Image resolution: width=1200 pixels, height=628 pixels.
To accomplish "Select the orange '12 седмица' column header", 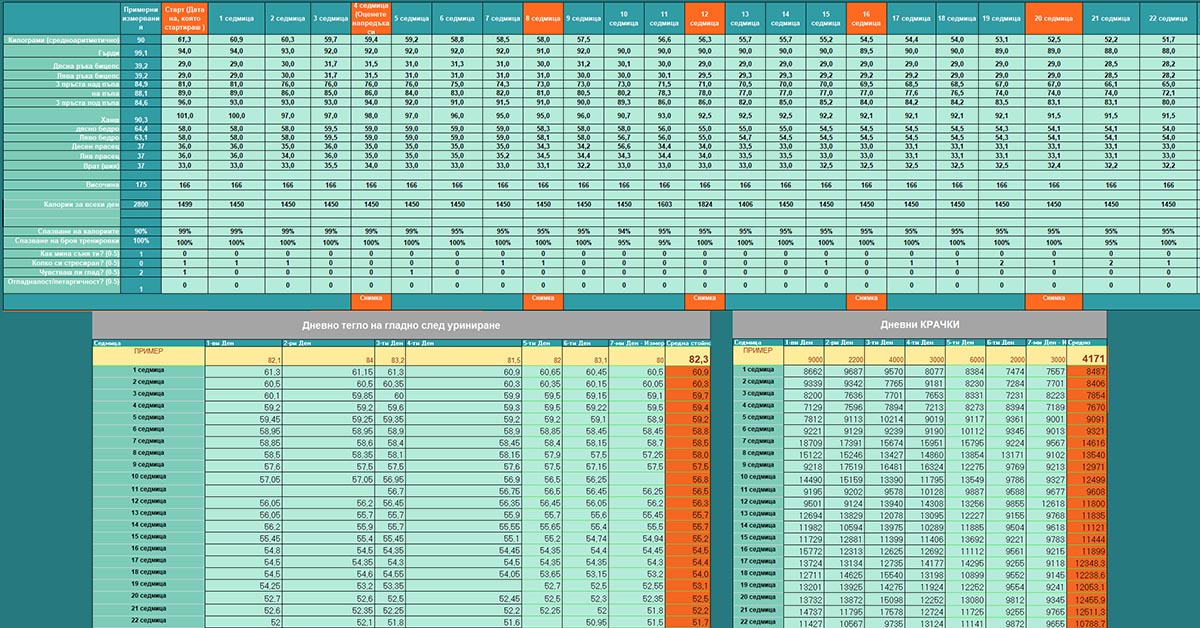I will tap(705, 18).
